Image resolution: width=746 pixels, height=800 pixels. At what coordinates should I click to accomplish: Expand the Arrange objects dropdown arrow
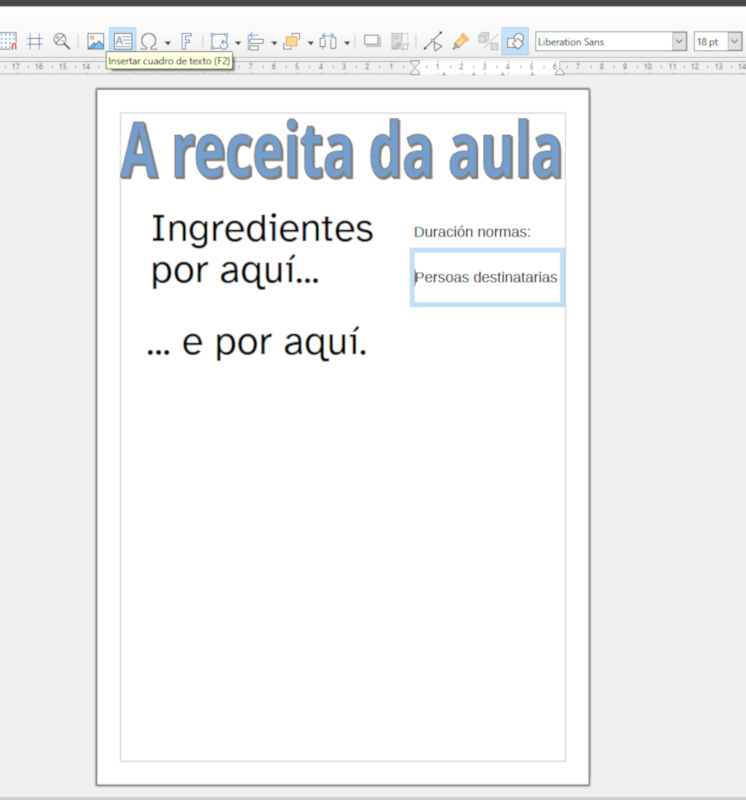310,42
